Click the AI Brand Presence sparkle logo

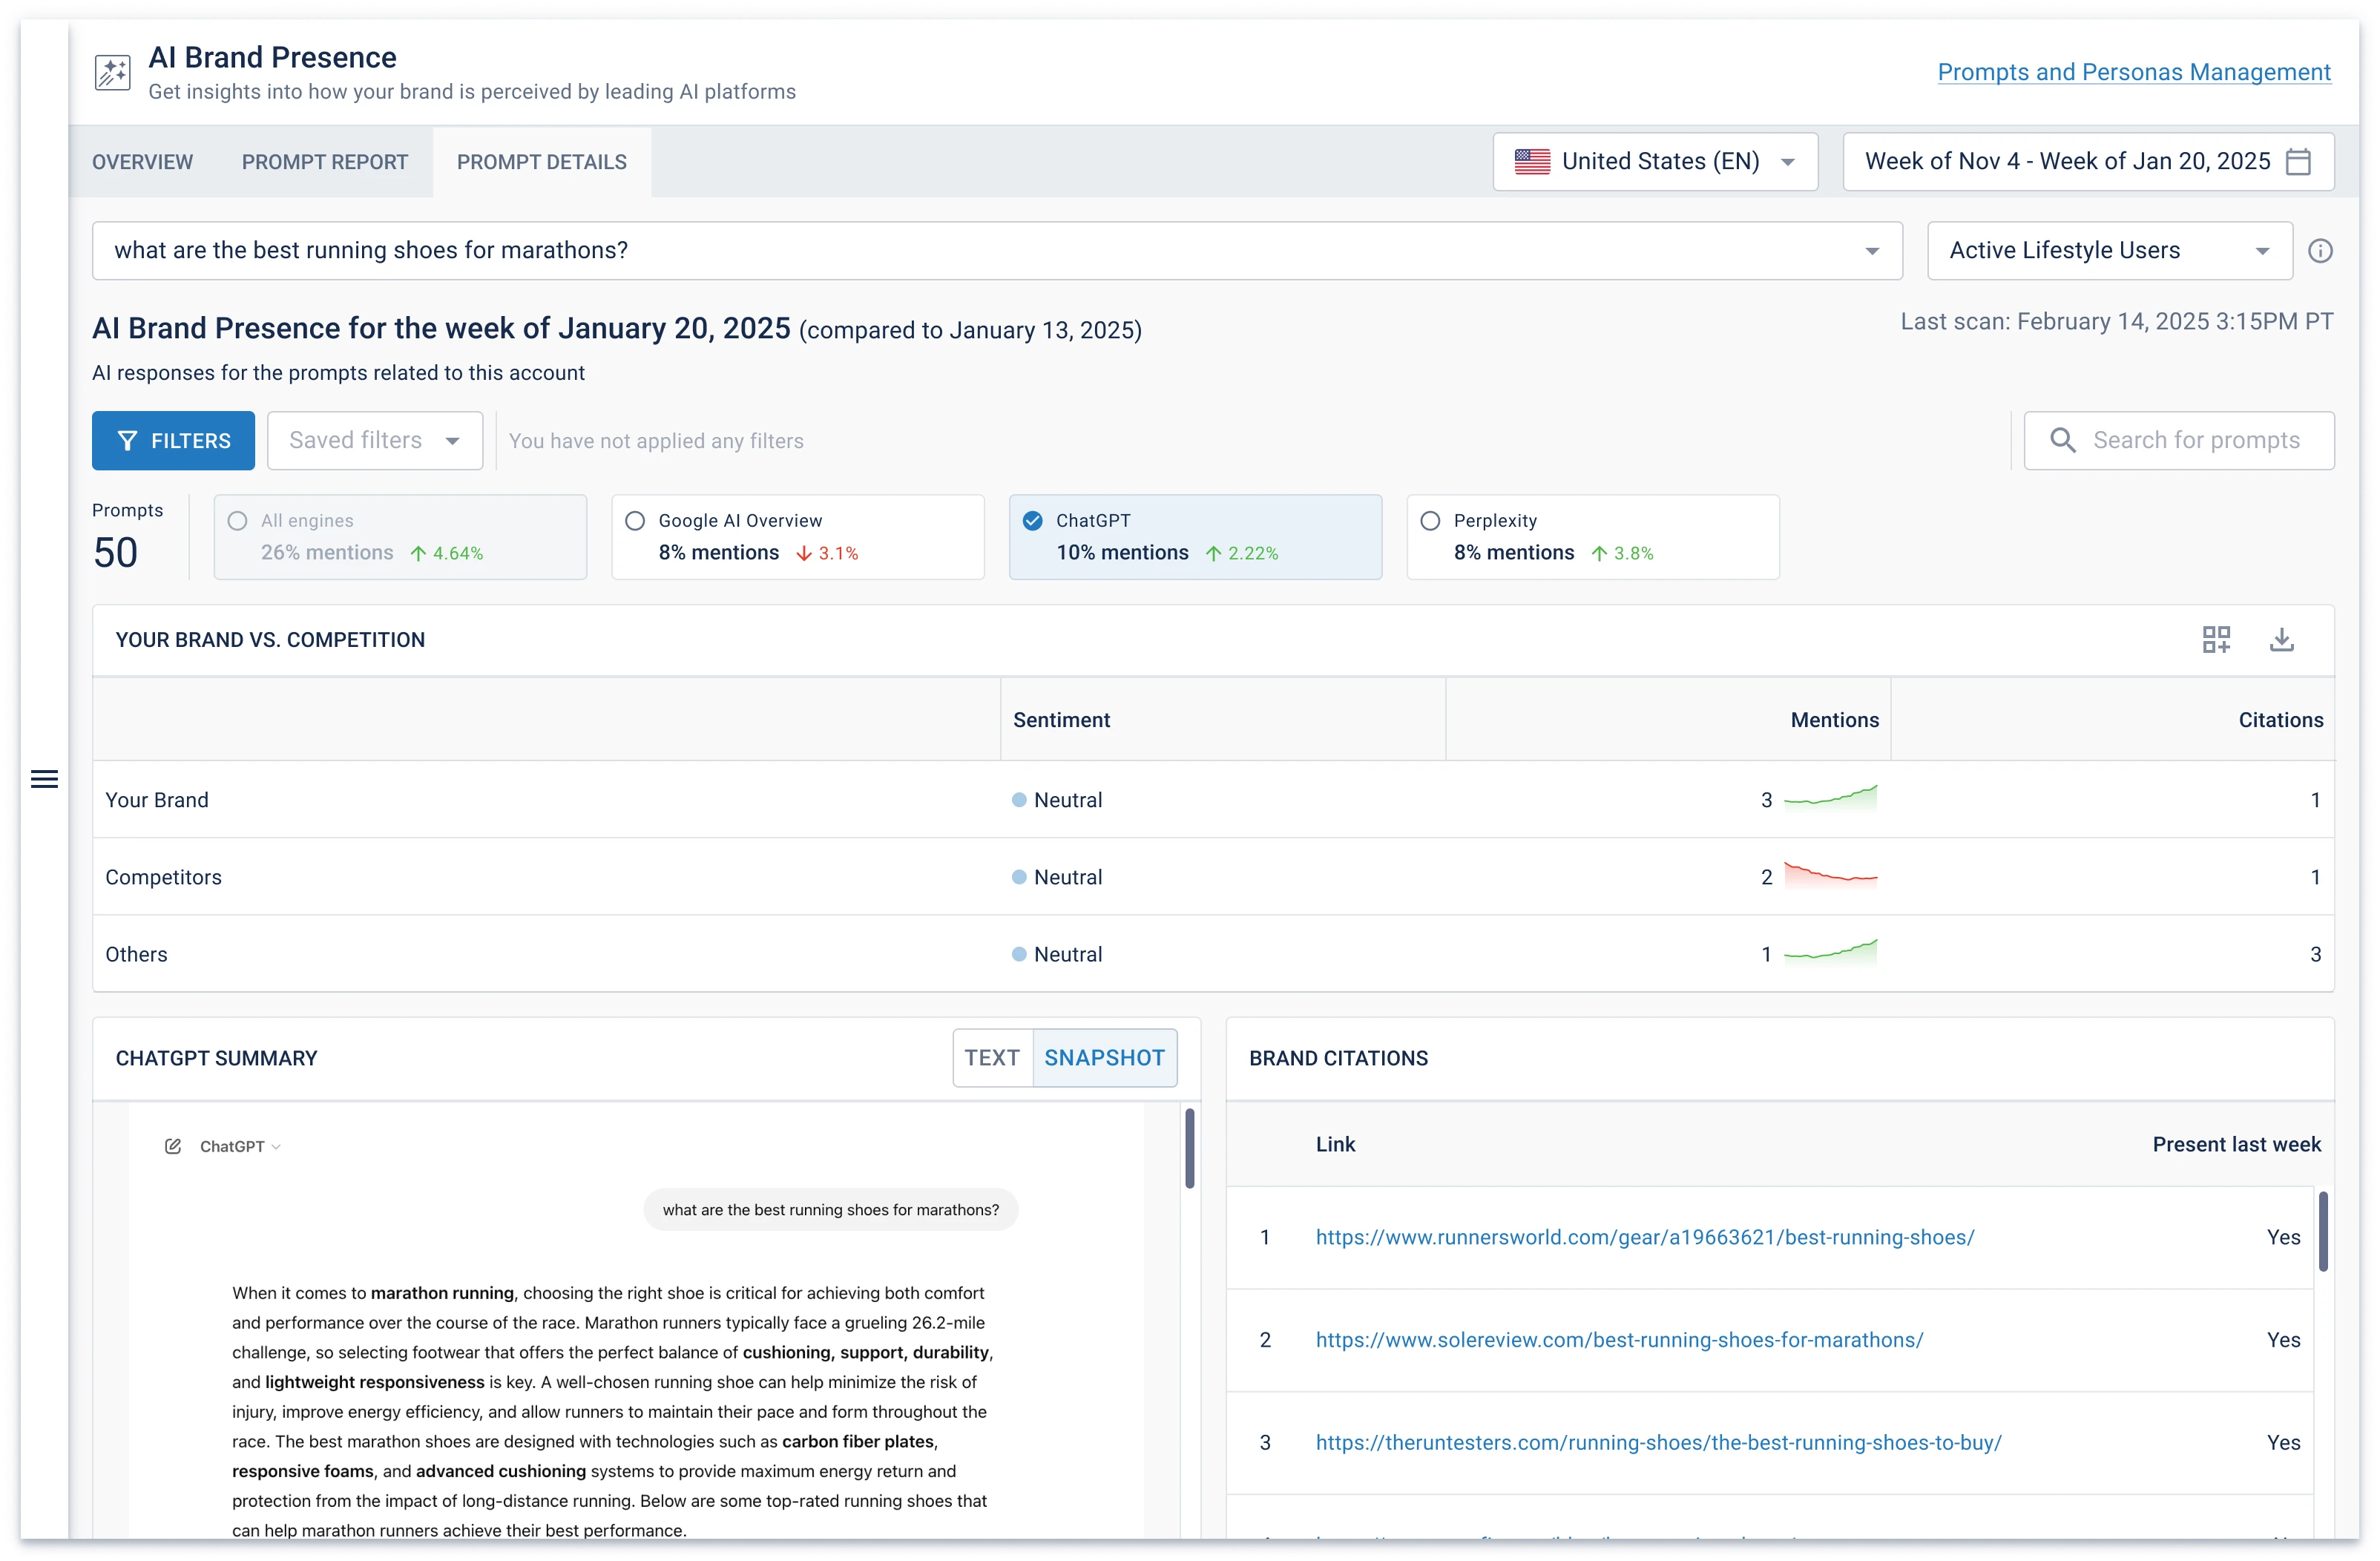coord(112,71)
